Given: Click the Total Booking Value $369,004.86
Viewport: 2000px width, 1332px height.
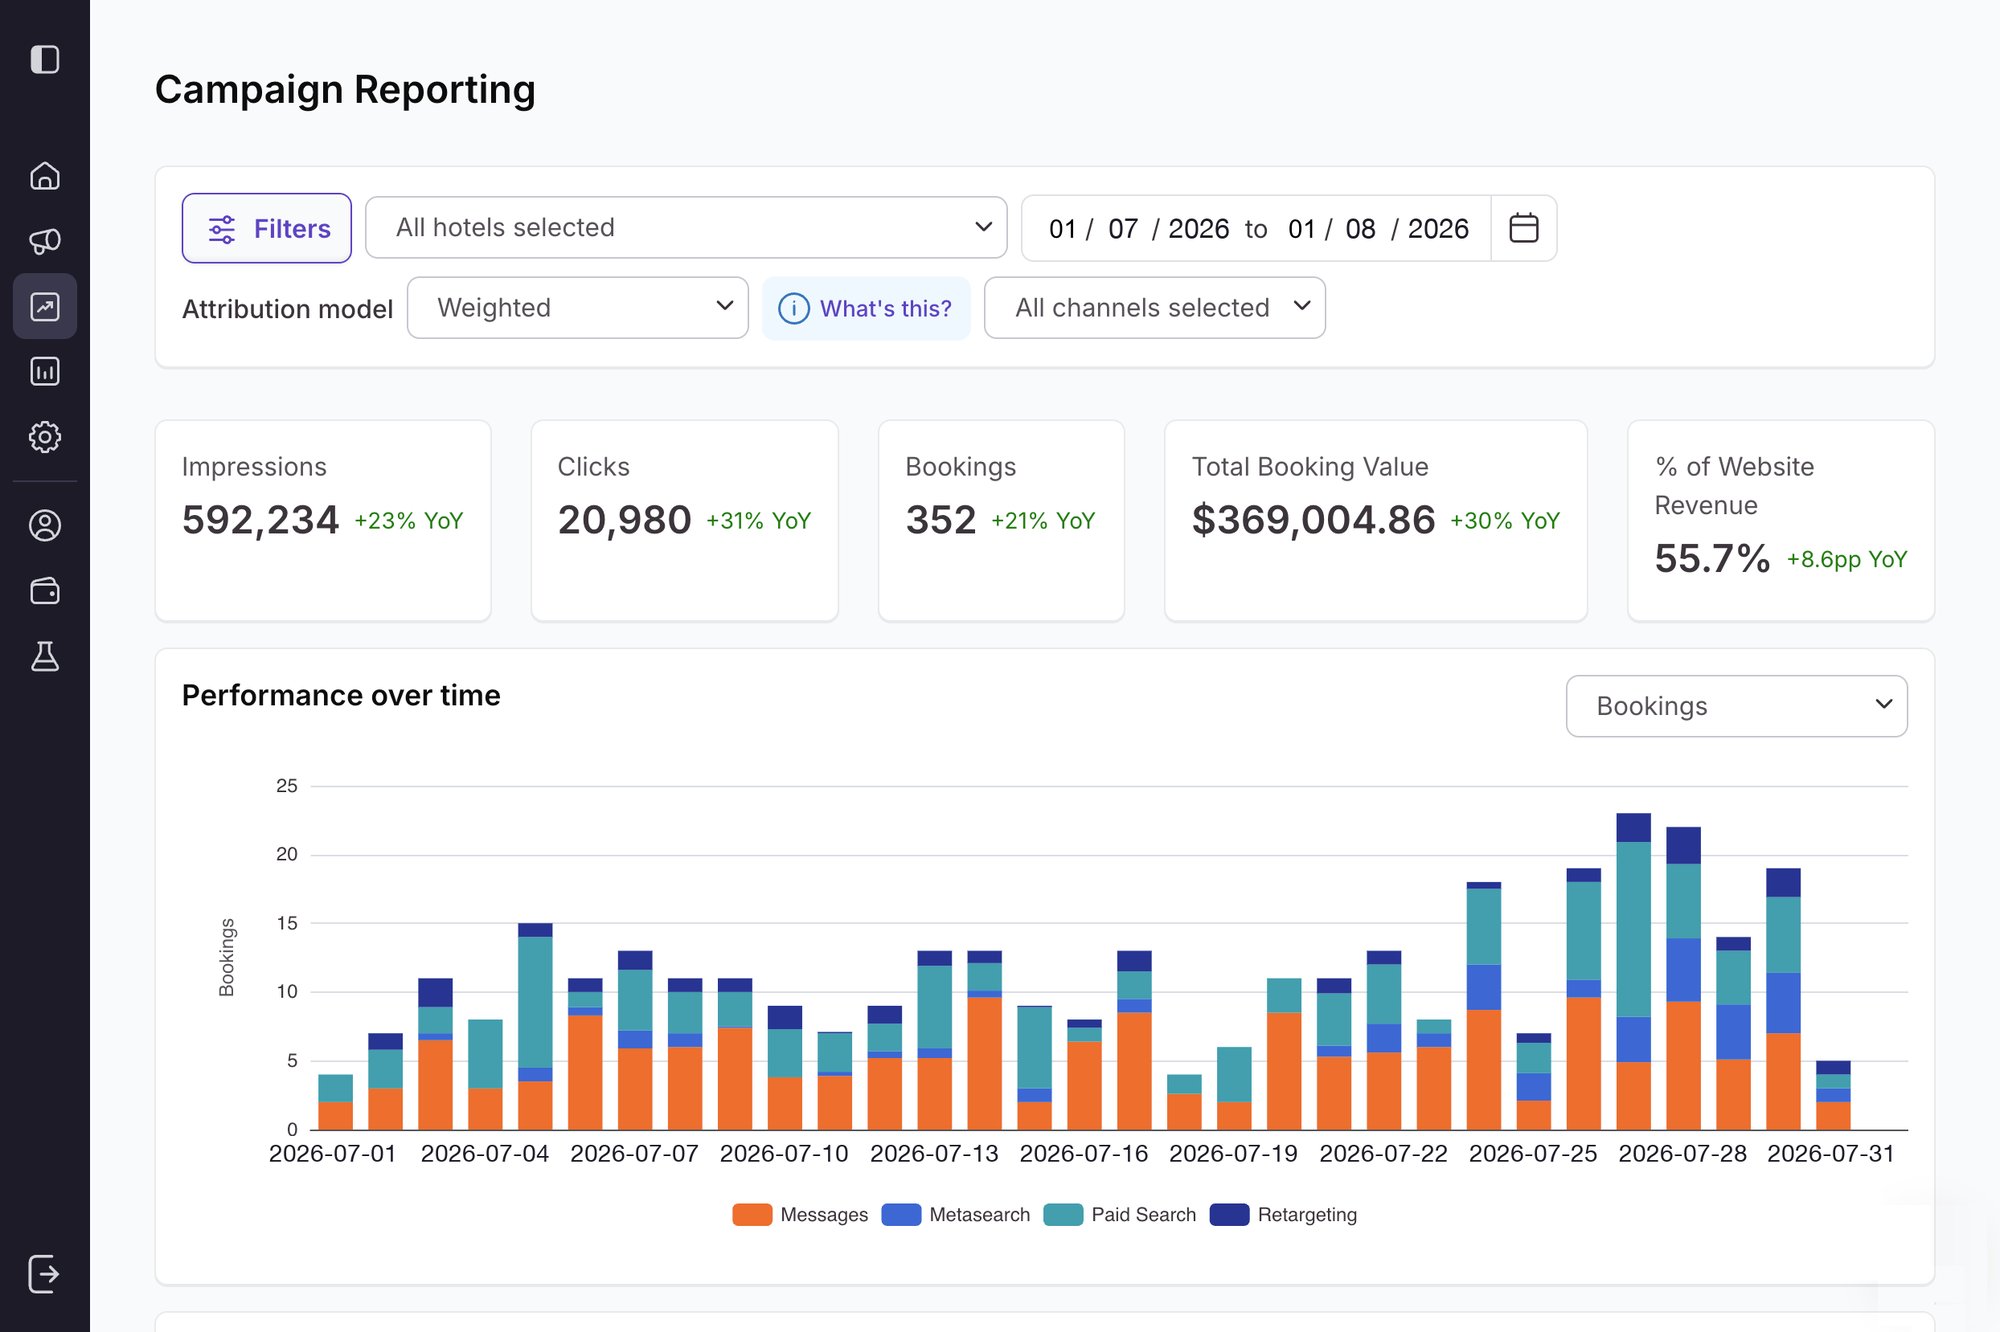Looking at the screenshot, I should 1313,520.
